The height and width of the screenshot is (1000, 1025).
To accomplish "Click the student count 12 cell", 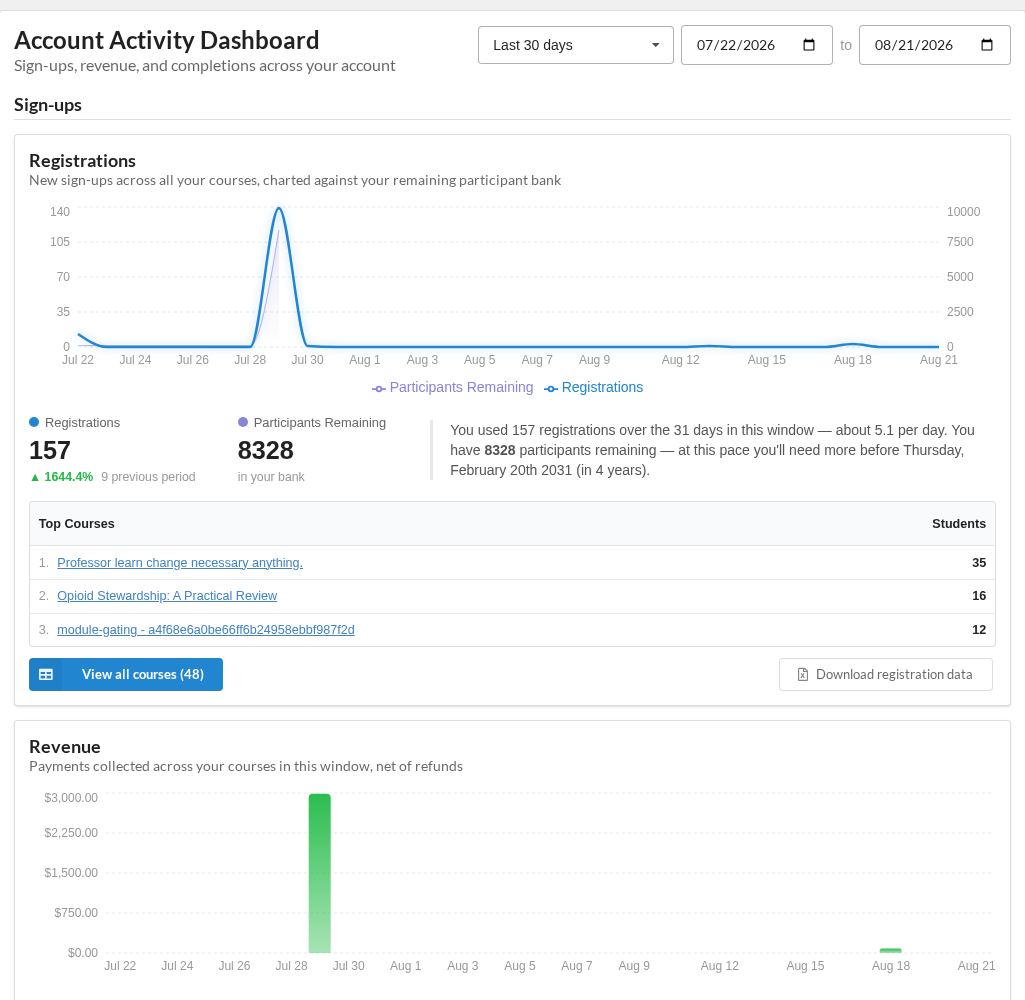I will [979, 630].
